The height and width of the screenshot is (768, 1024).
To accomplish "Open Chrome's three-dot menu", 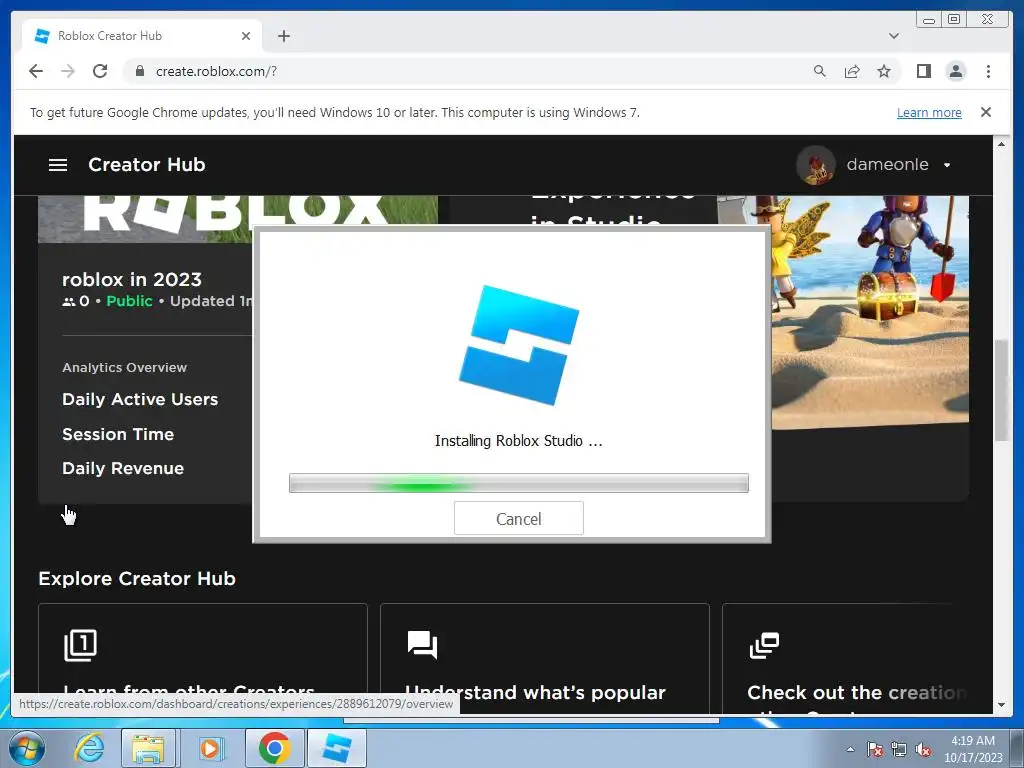I will pos(988,71).
